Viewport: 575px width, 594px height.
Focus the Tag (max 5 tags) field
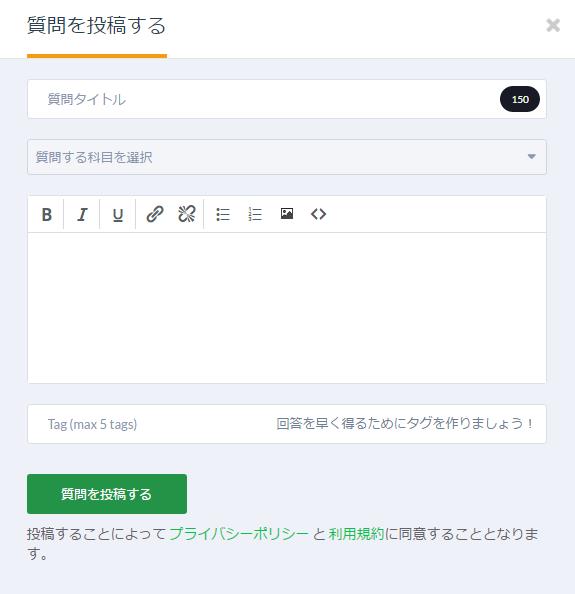[287, 424]
